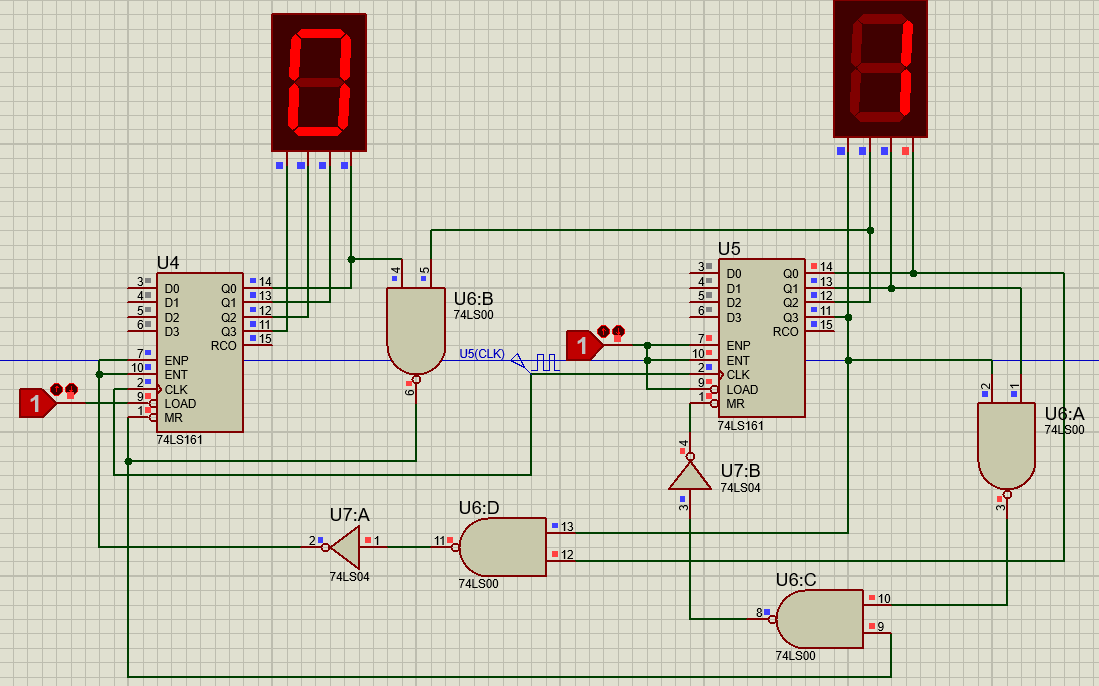Click RCO pin 15 of U4
The width and height of the screenshot is (1099, 686).
(258, 345)
